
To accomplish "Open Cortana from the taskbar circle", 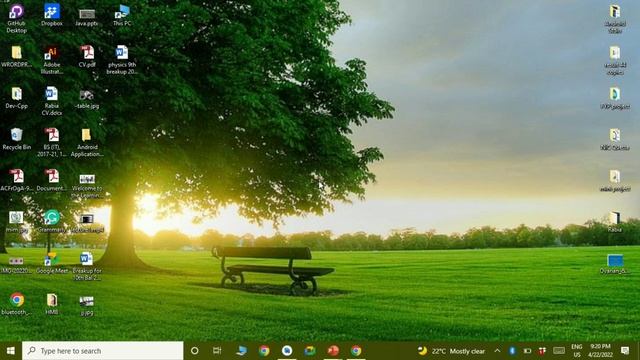I will (x=195, y=351).
